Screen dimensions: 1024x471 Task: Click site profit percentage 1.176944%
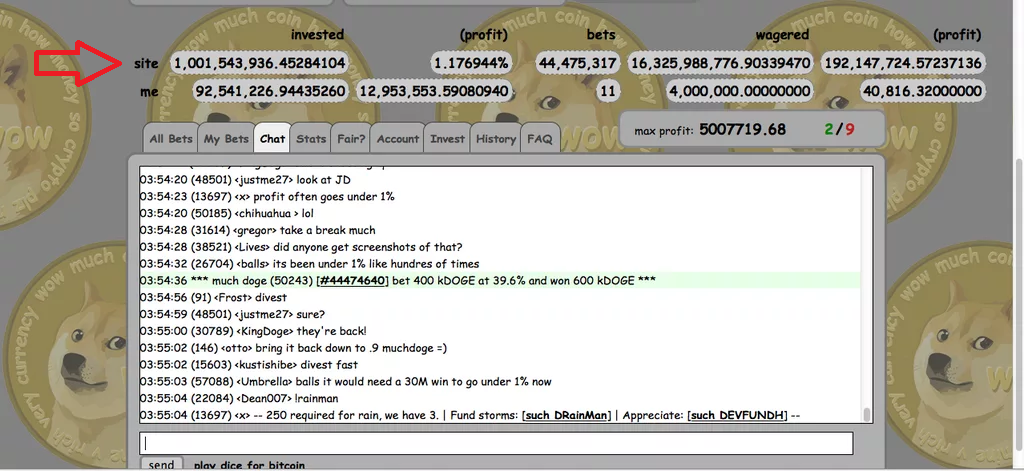tap(471, 63)
